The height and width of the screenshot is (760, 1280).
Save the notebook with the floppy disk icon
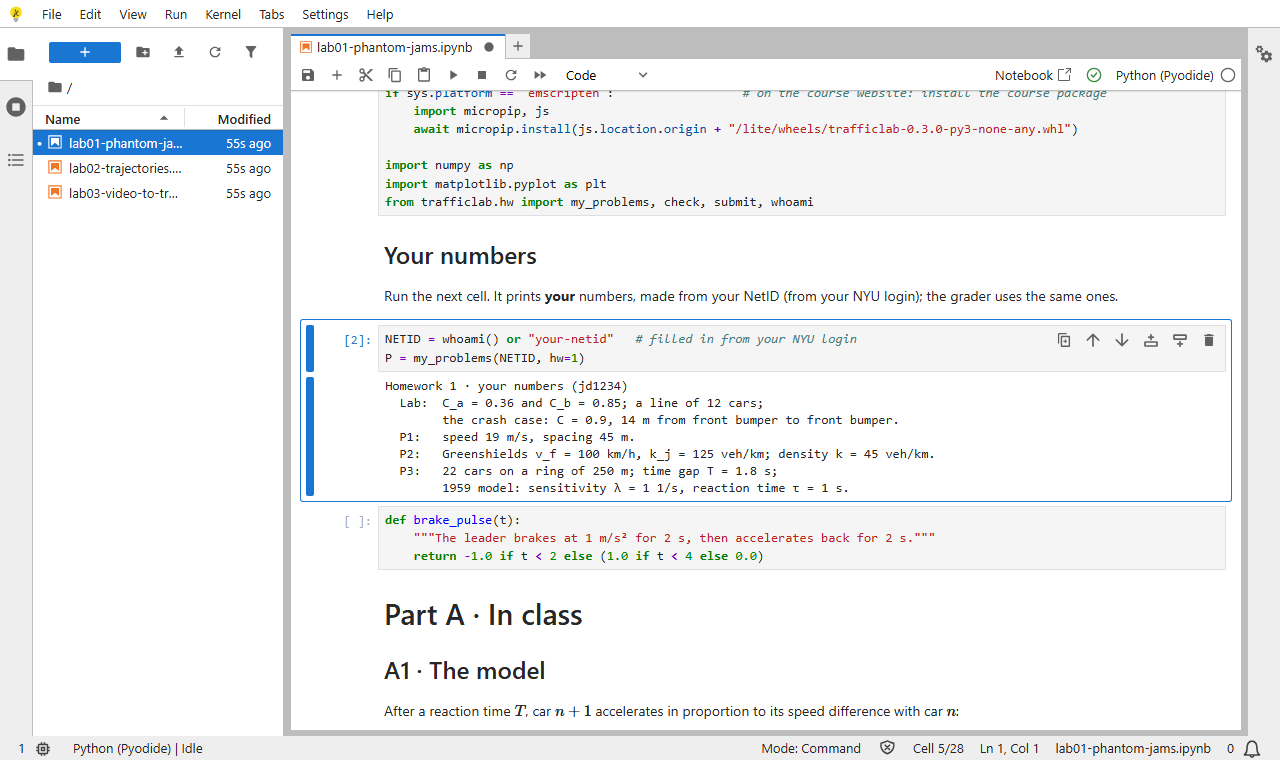point(308,75)
